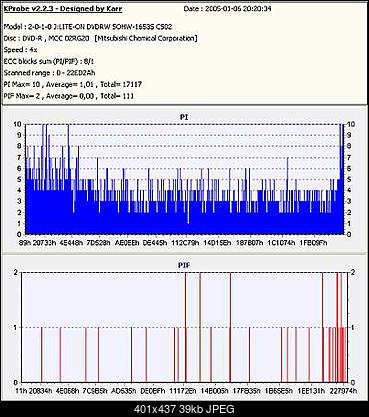
Task: Click the 112C79h label on PI axis
Action: 185,243
